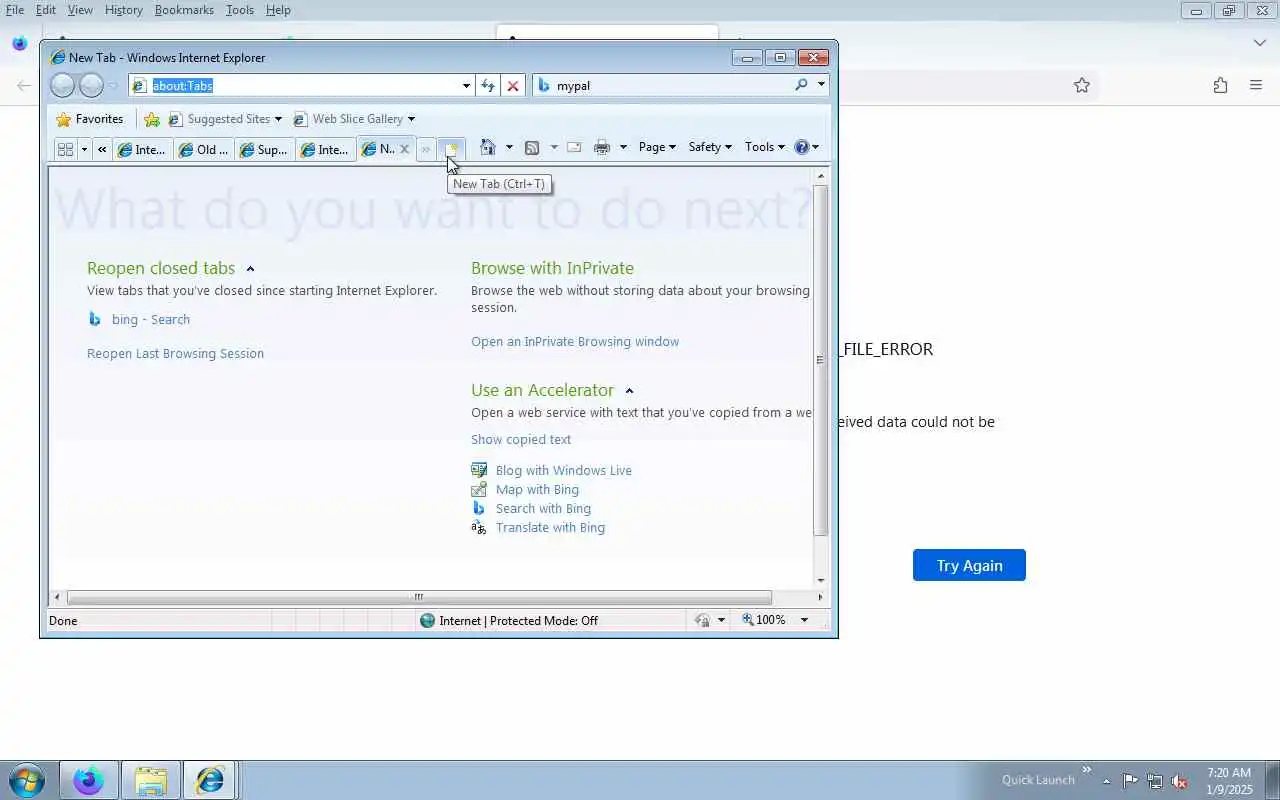The width and height of the screenshot is (1280, 800).
Task: Click the IE address bar field
Action: pos(300,86)
